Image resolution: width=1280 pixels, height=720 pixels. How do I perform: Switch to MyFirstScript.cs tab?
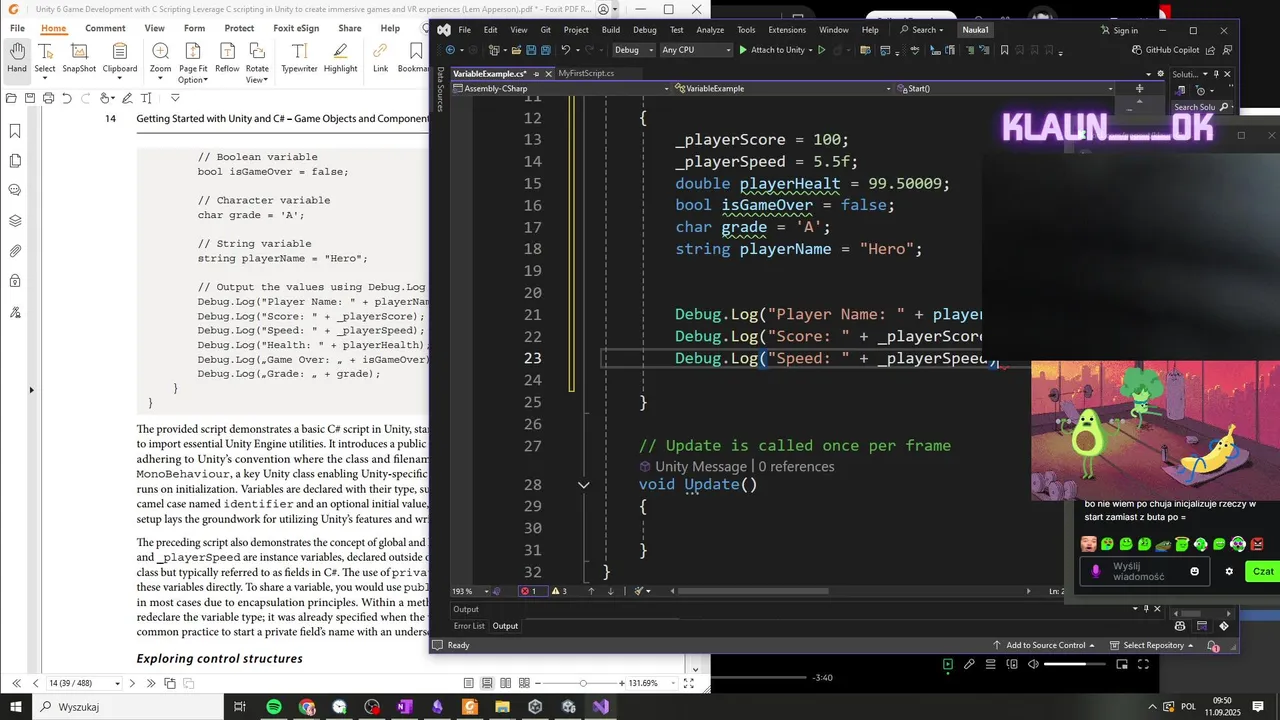(586, 74)
